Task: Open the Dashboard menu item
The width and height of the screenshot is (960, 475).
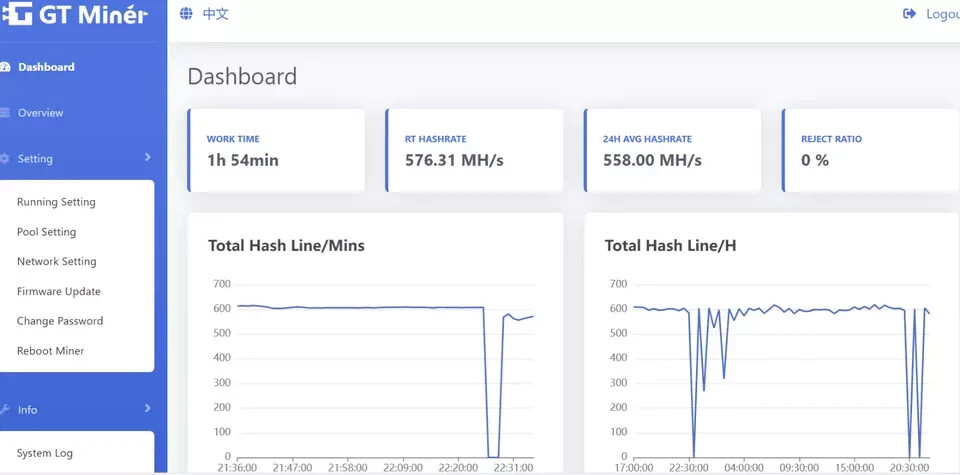Action: (x=46, y=67)
